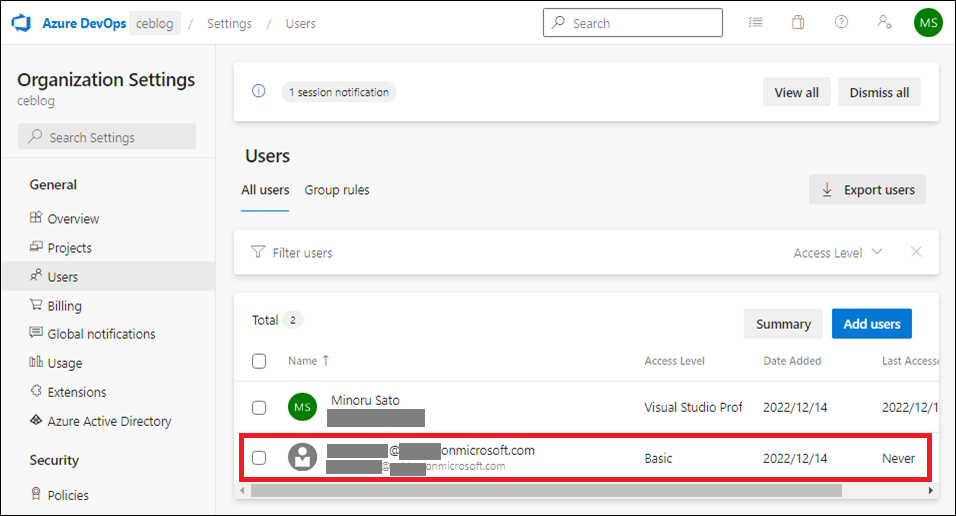Click the Azure DevOps title link

click(84, 23)
